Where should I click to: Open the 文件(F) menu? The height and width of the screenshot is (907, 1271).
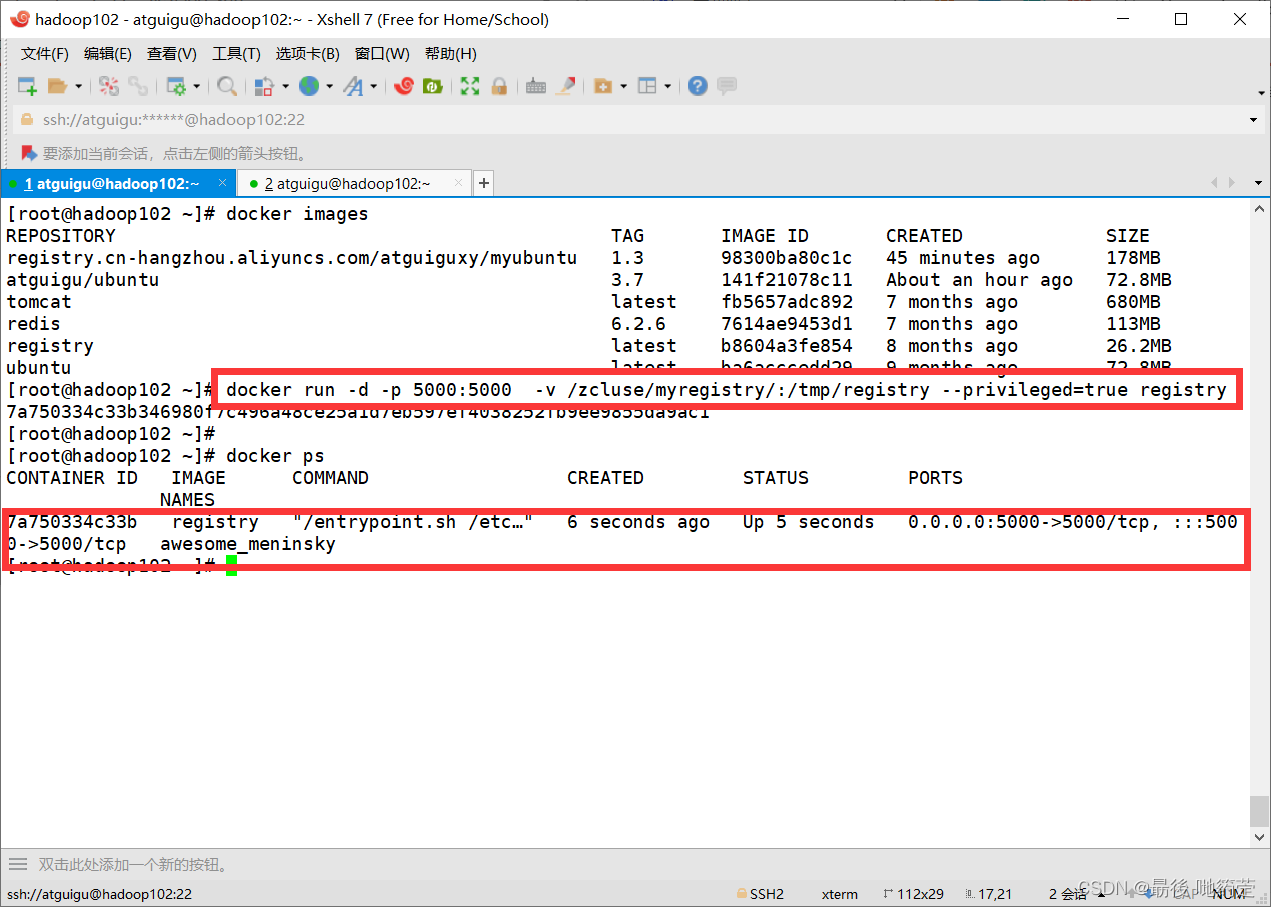click(45, 54)
